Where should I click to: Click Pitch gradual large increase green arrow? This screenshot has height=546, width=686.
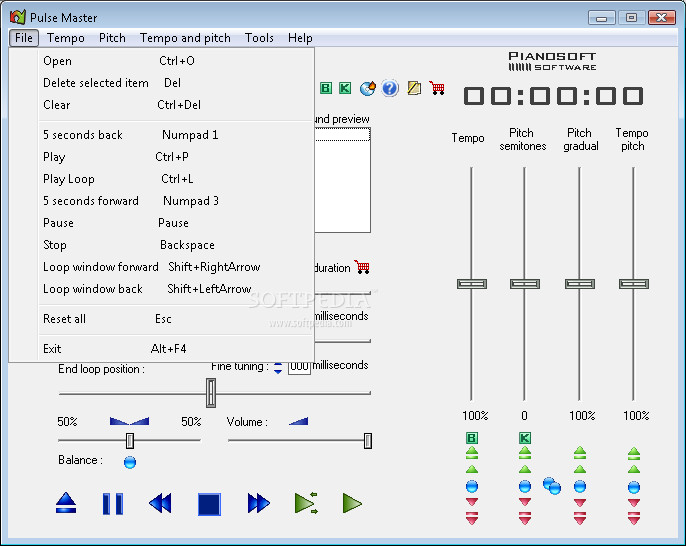point(580,453)
